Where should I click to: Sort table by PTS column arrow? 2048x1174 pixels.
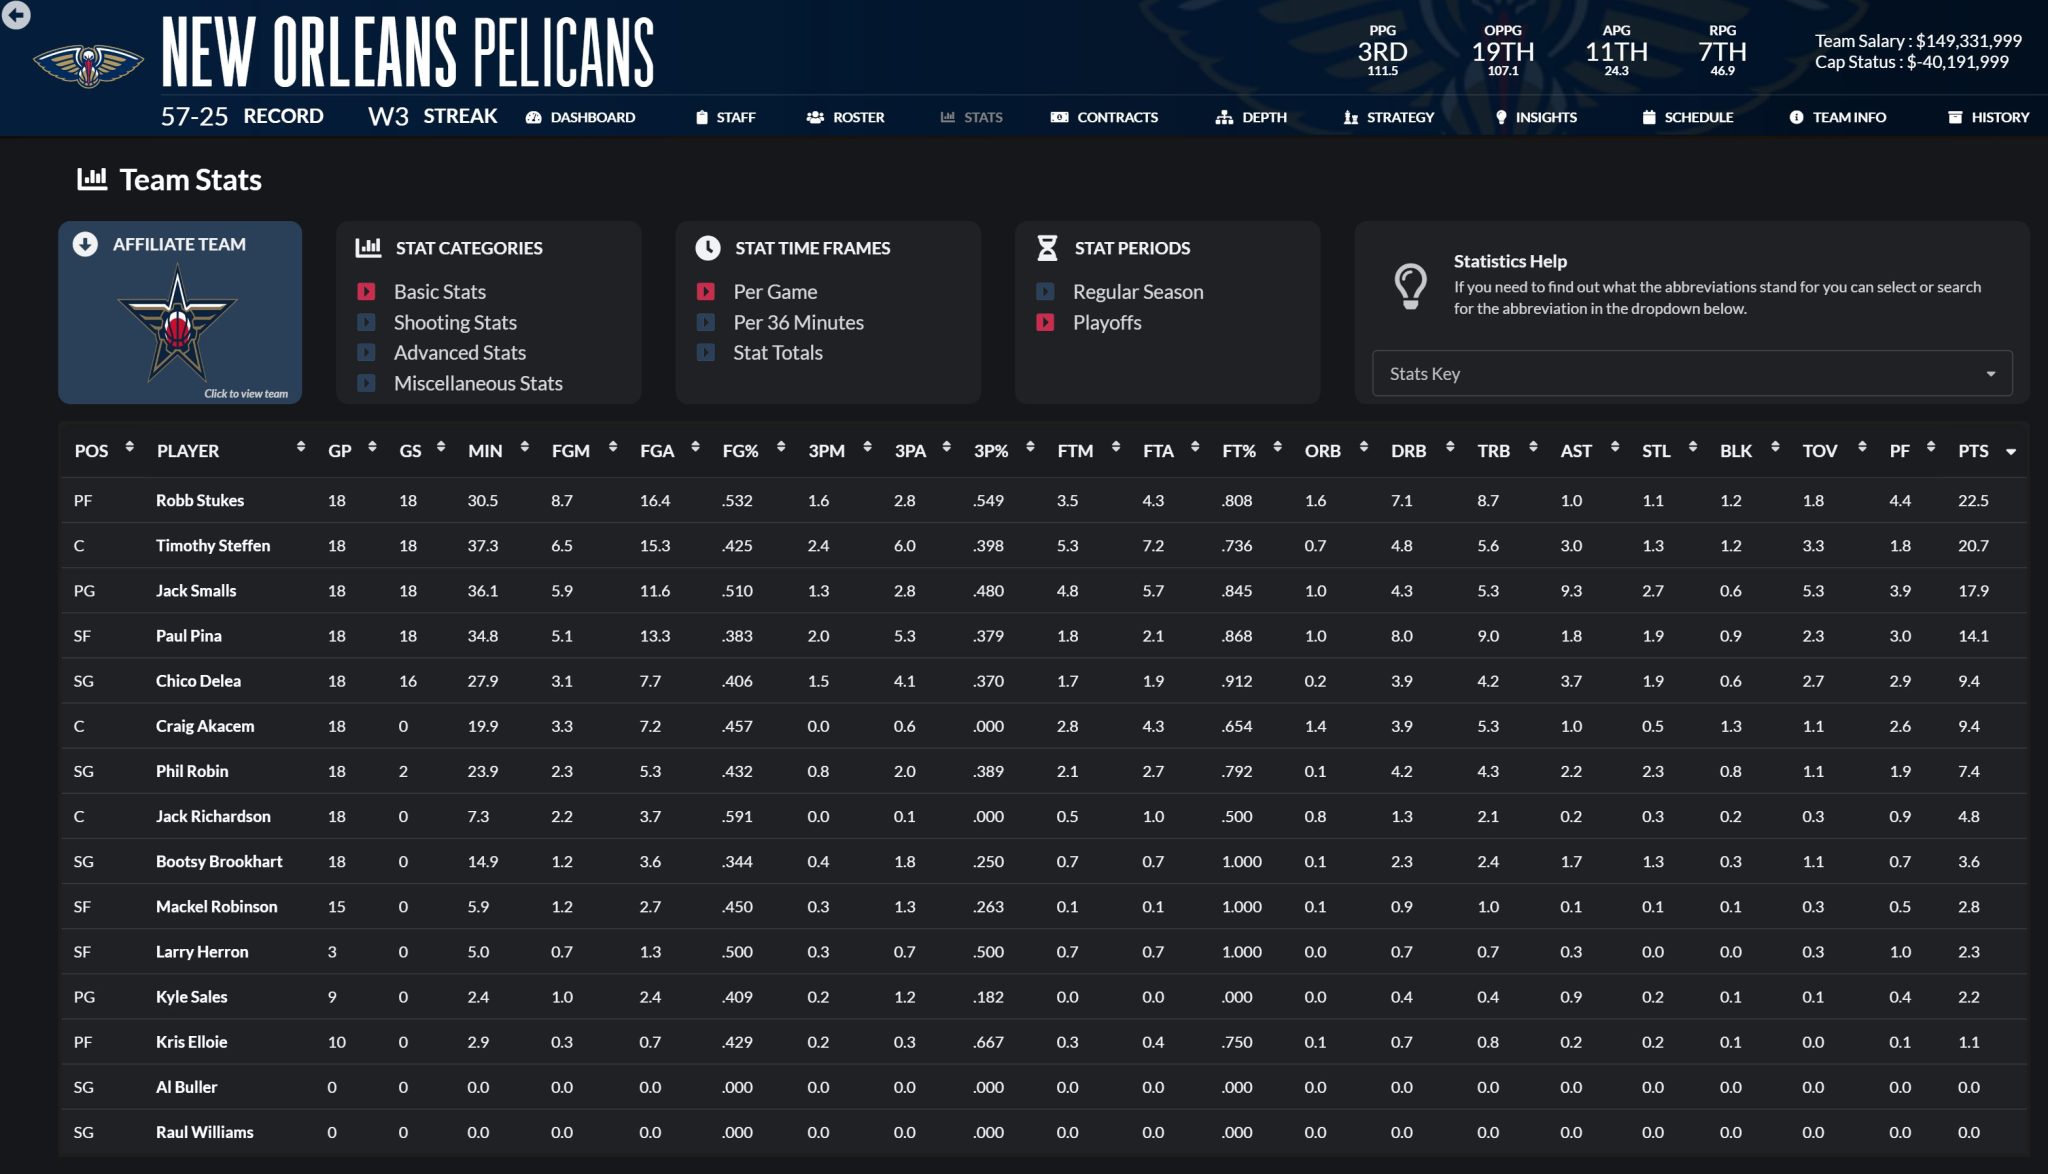pos(2010,452)
